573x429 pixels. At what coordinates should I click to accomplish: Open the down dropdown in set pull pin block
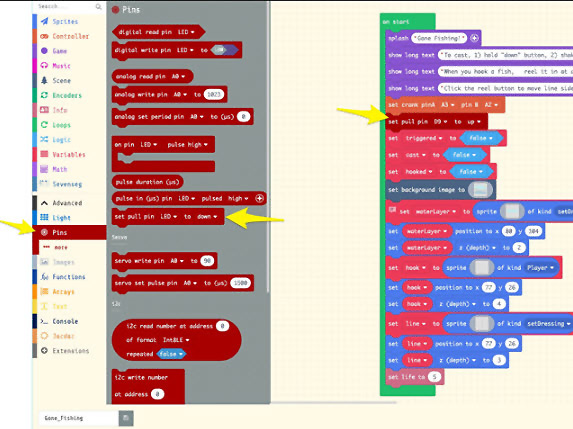tap(207, 217)
